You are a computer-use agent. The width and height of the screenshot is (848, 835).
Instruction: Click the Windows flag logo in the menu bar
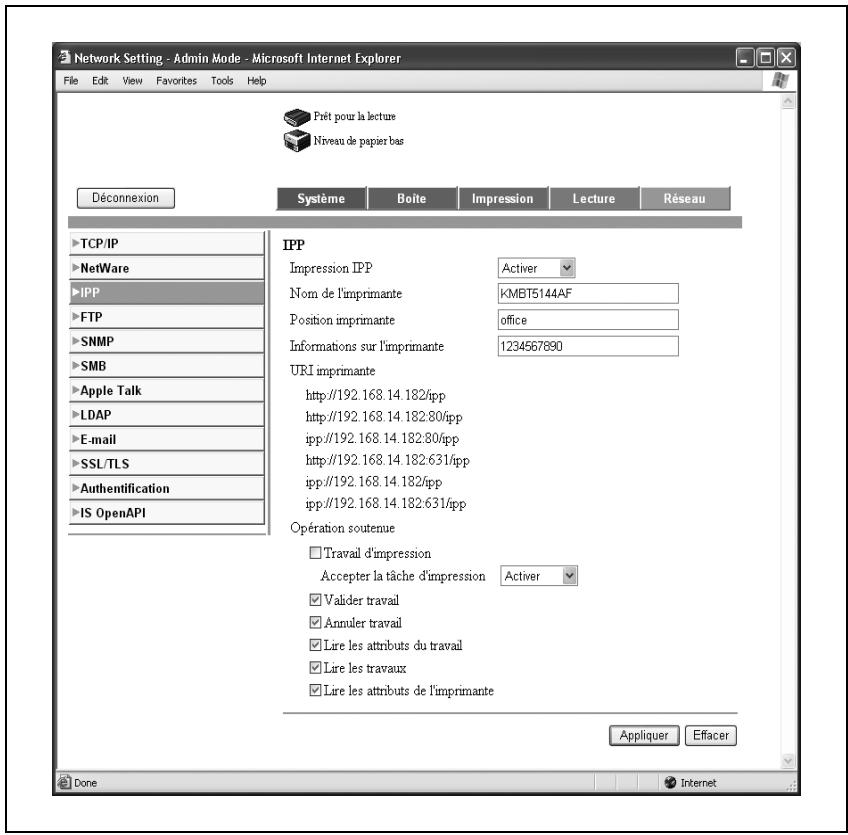(x=779, y=81)
